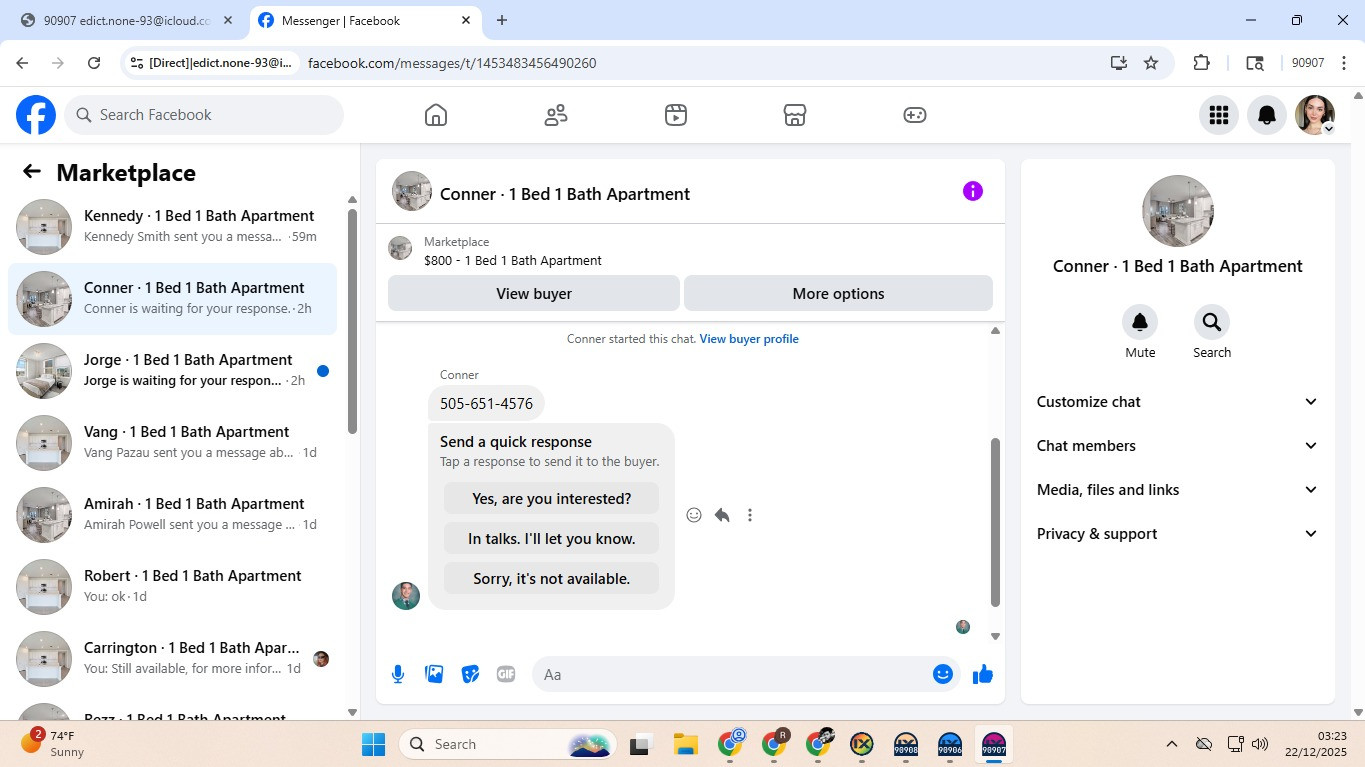Open the View buyer profile link
This screenshot has width=1365, height=767.
749,339
